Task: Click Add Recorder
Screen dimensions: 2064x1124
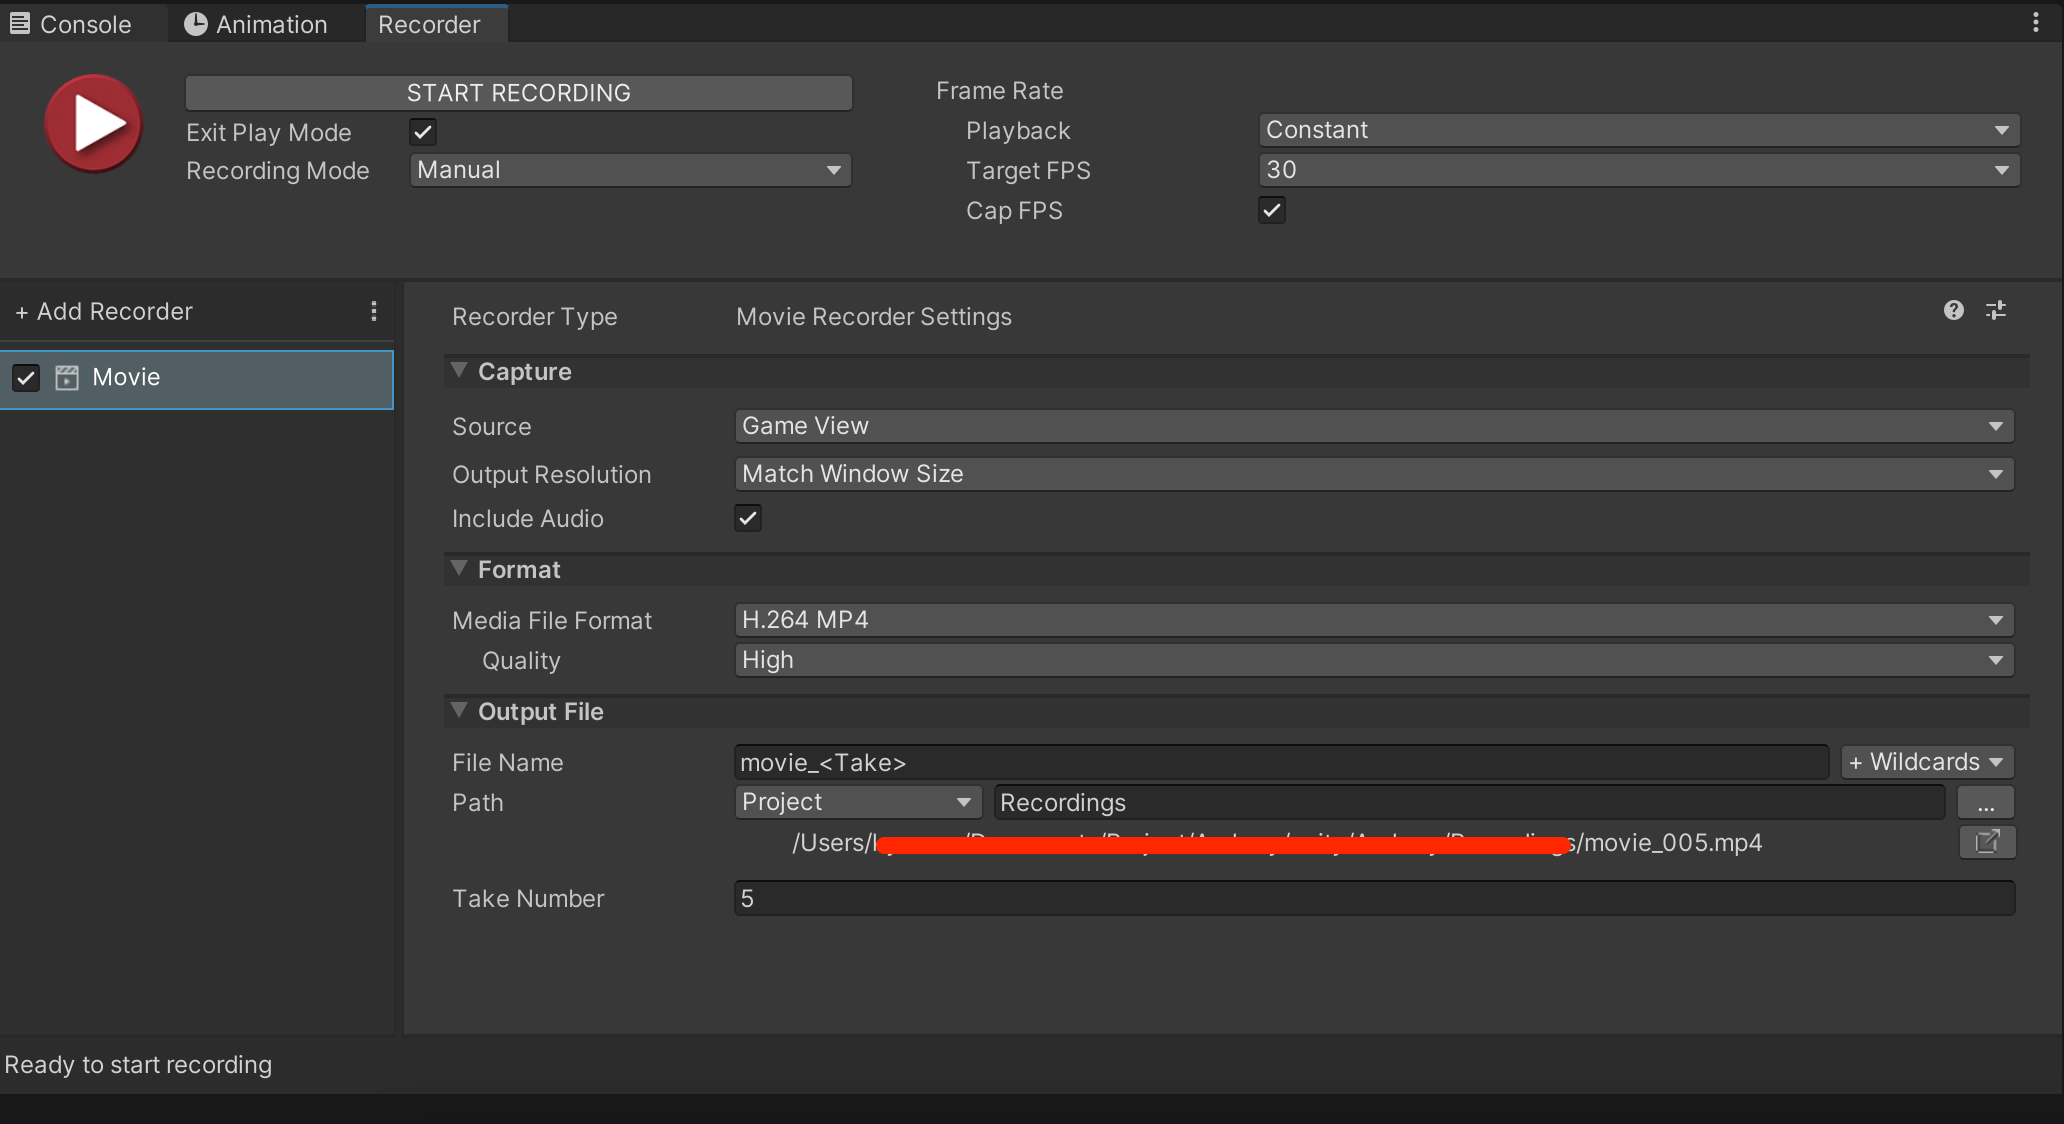Action: point(103,311)
